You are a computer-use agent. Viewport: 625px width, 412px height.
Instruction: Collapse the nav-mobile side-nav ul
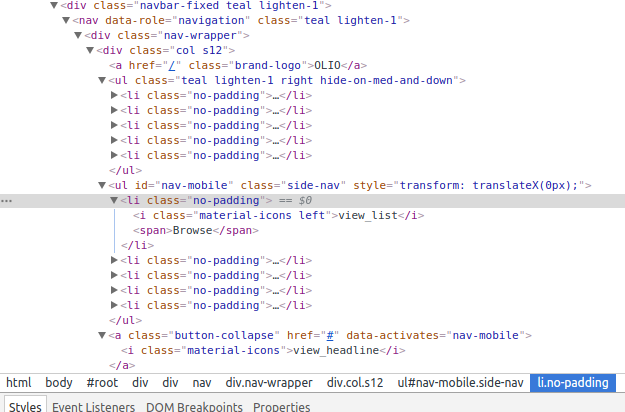(x=102, y=185)
